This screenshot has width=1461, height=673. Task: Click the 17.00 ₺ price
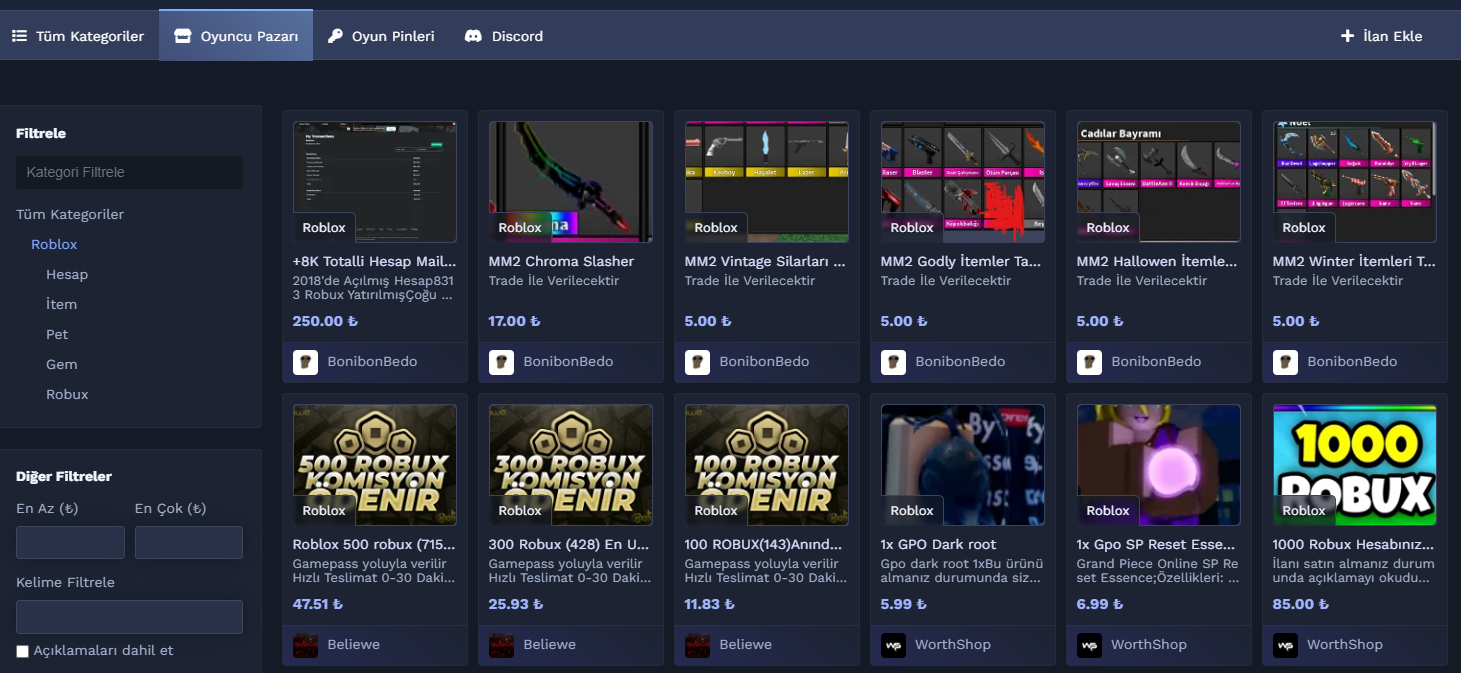click(x=515, y=321)
